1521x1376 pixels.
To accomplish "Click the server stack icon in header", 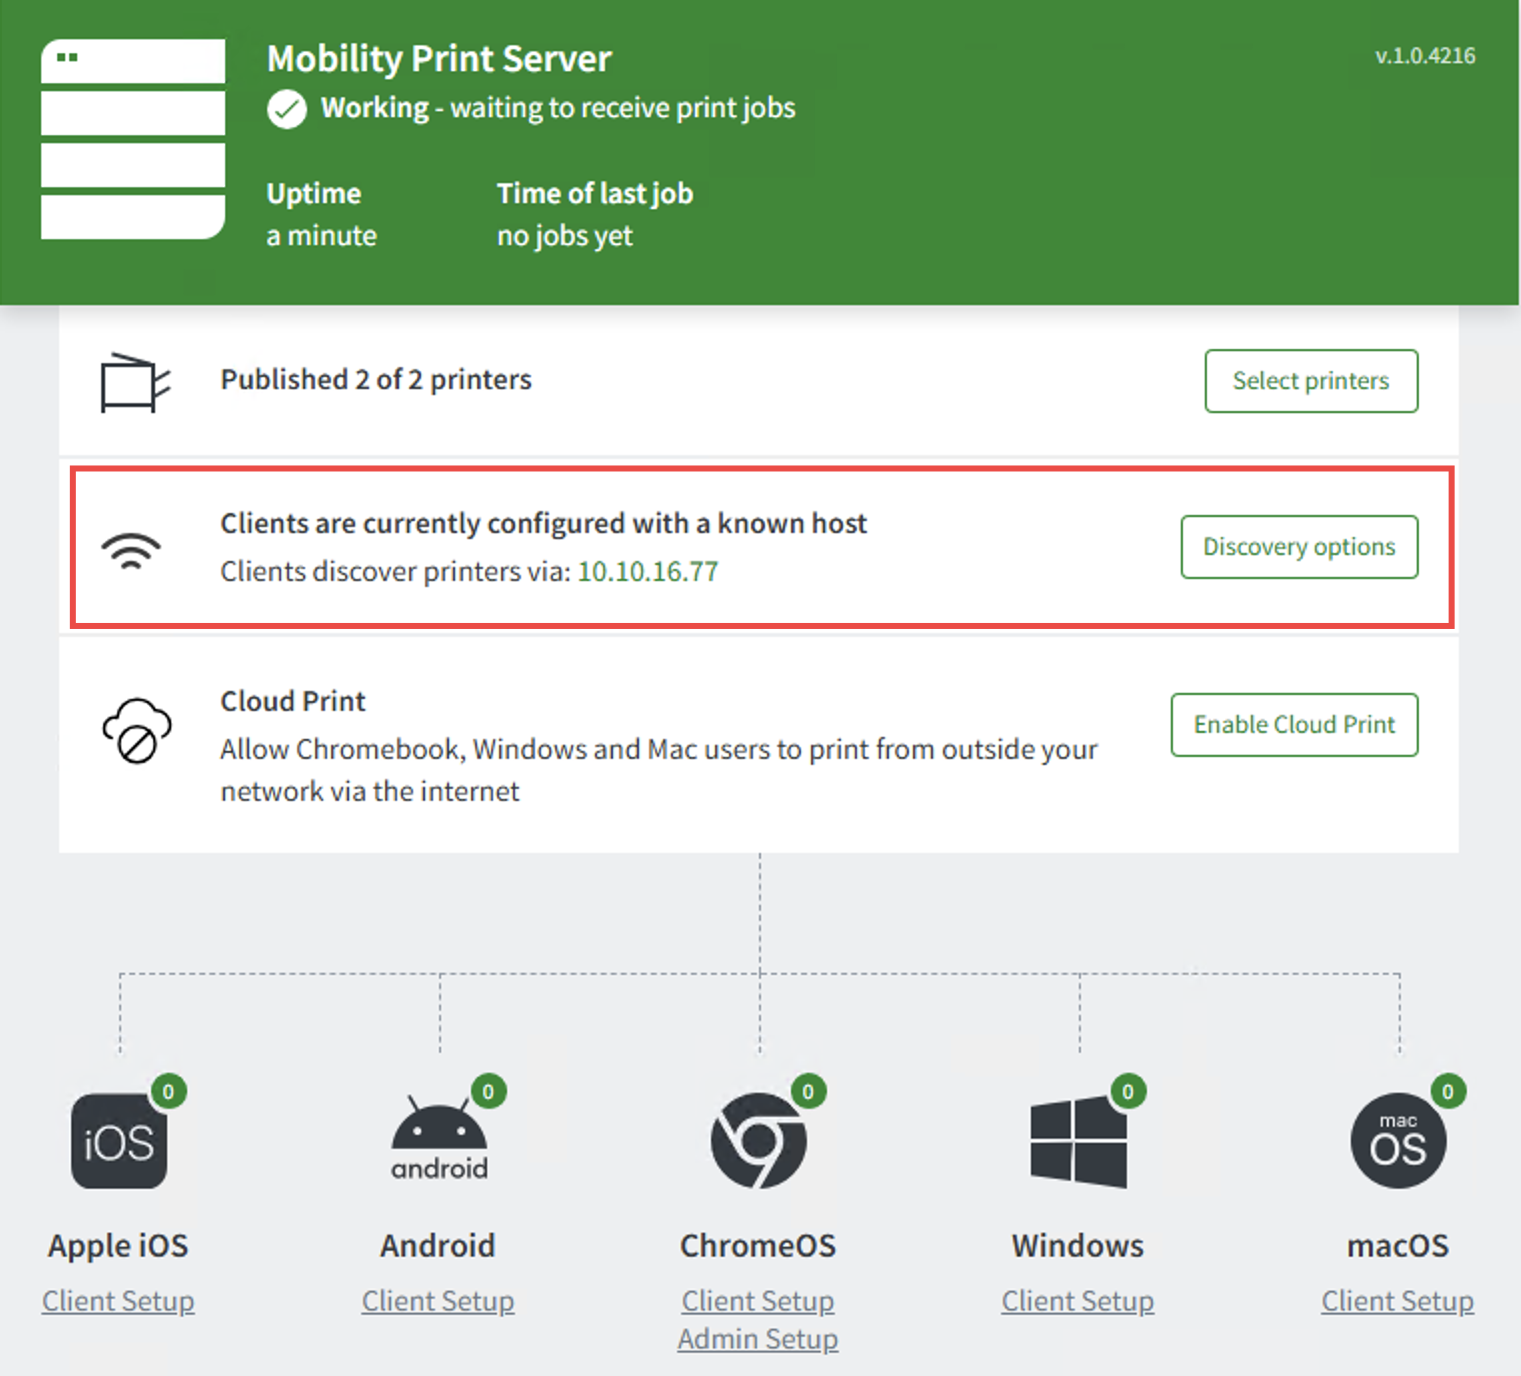I will 133,139.
